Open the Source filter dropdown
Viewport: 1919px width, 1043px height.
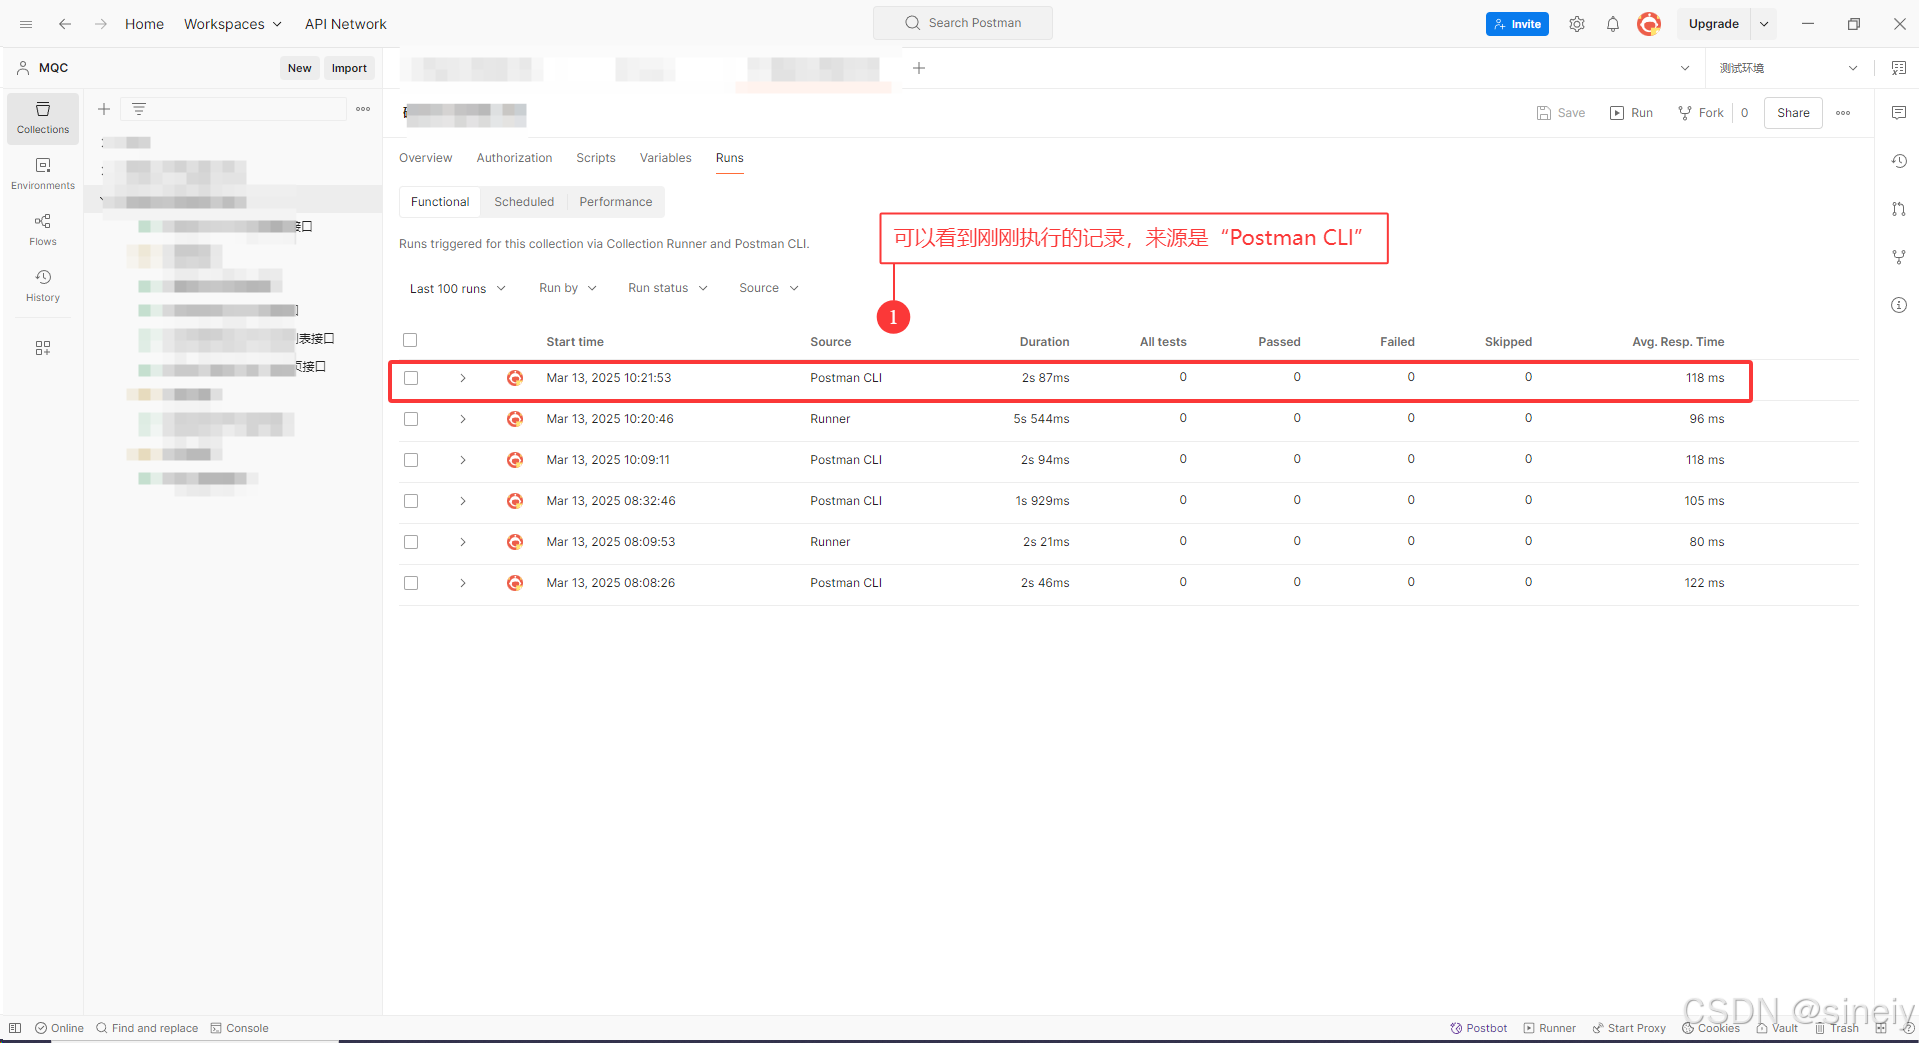click(769, 288)
